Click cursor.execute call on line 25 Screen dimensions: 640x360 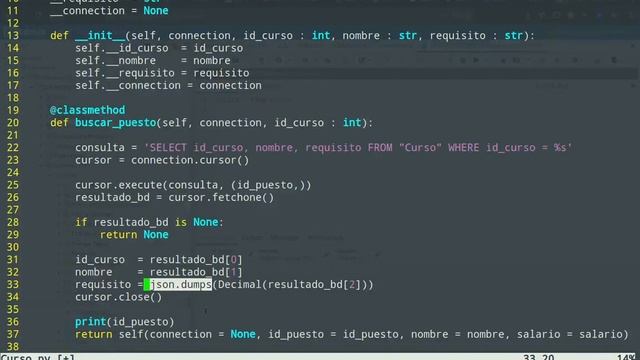coord(193,185)
